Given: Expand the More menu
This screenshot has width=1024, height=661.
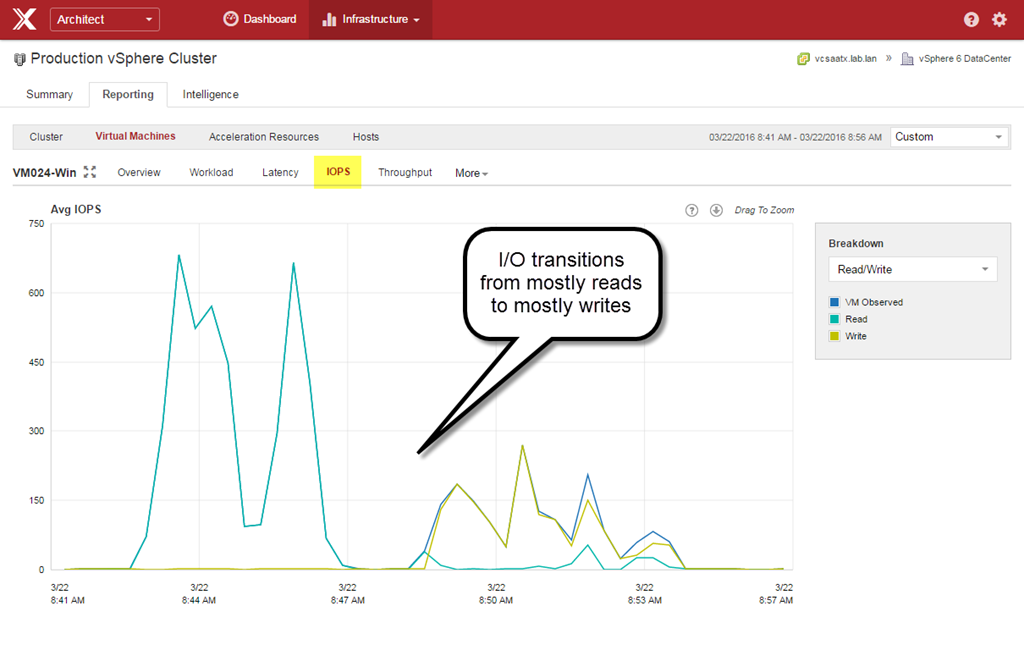Looking at the screenshot, I should (x=471, y=173).
